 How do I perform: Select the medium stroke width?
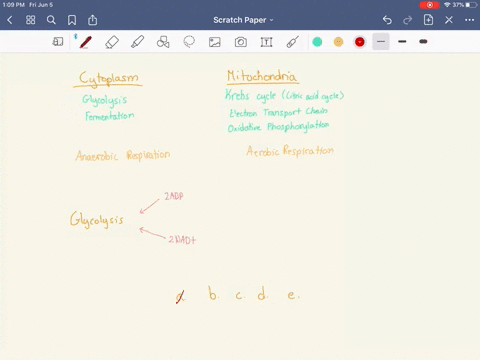pos(402,42)
